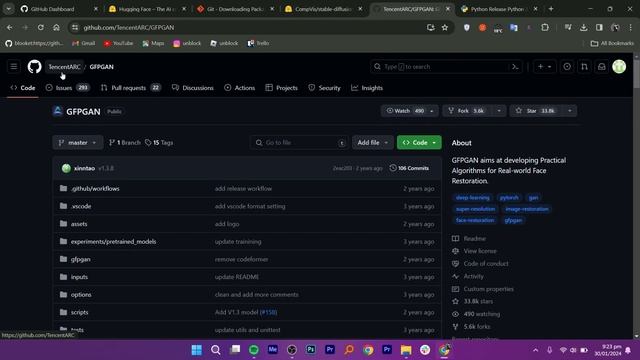Switch to the GitHub Dashboard browser tab
This screenshot has width=640, height=360.
click(59, 9)
